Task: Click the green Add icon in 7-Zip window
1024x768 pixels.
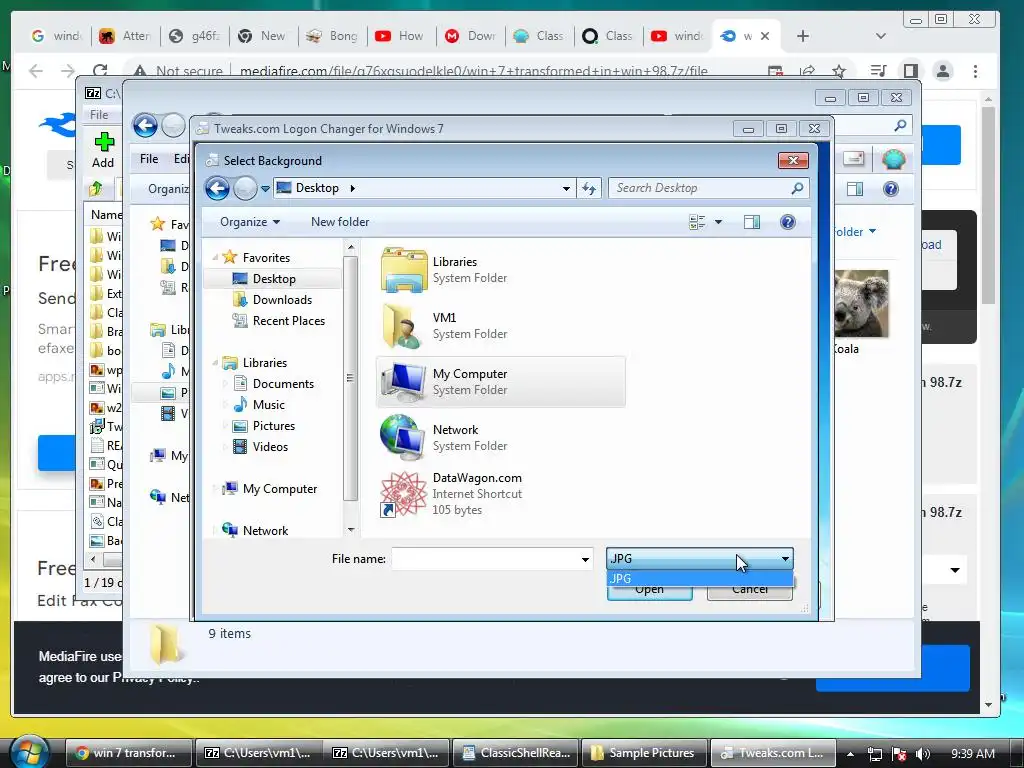Action: tap(103, 141)
